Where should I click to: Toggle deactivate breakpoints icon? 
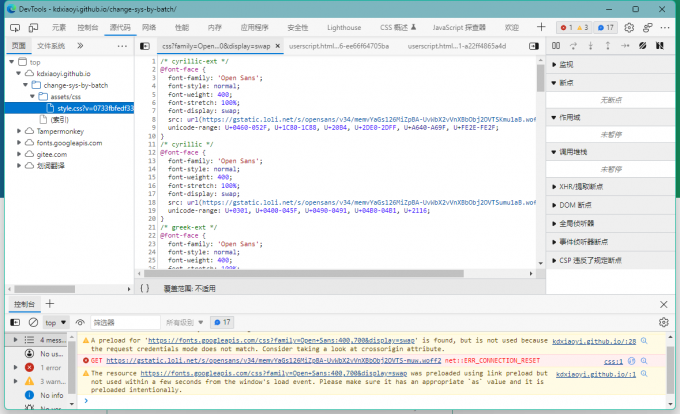click(642, 46)
